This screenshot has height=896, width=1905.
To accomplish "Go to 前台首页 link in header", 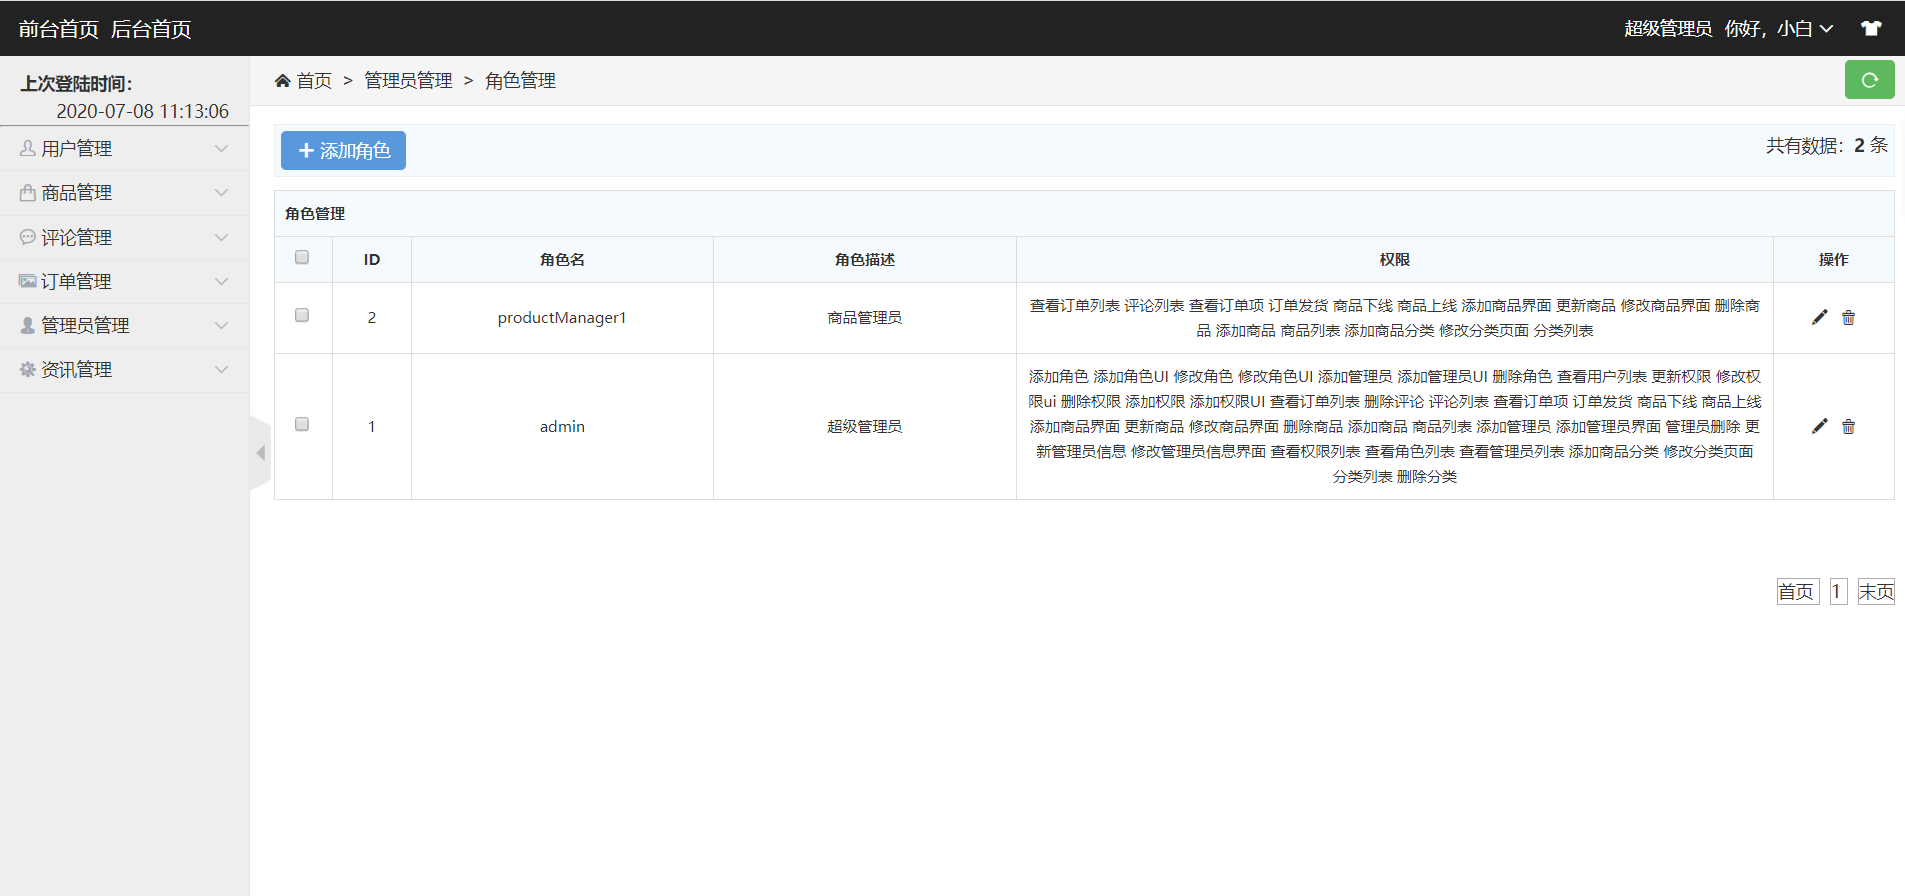I will pos(59,29).
